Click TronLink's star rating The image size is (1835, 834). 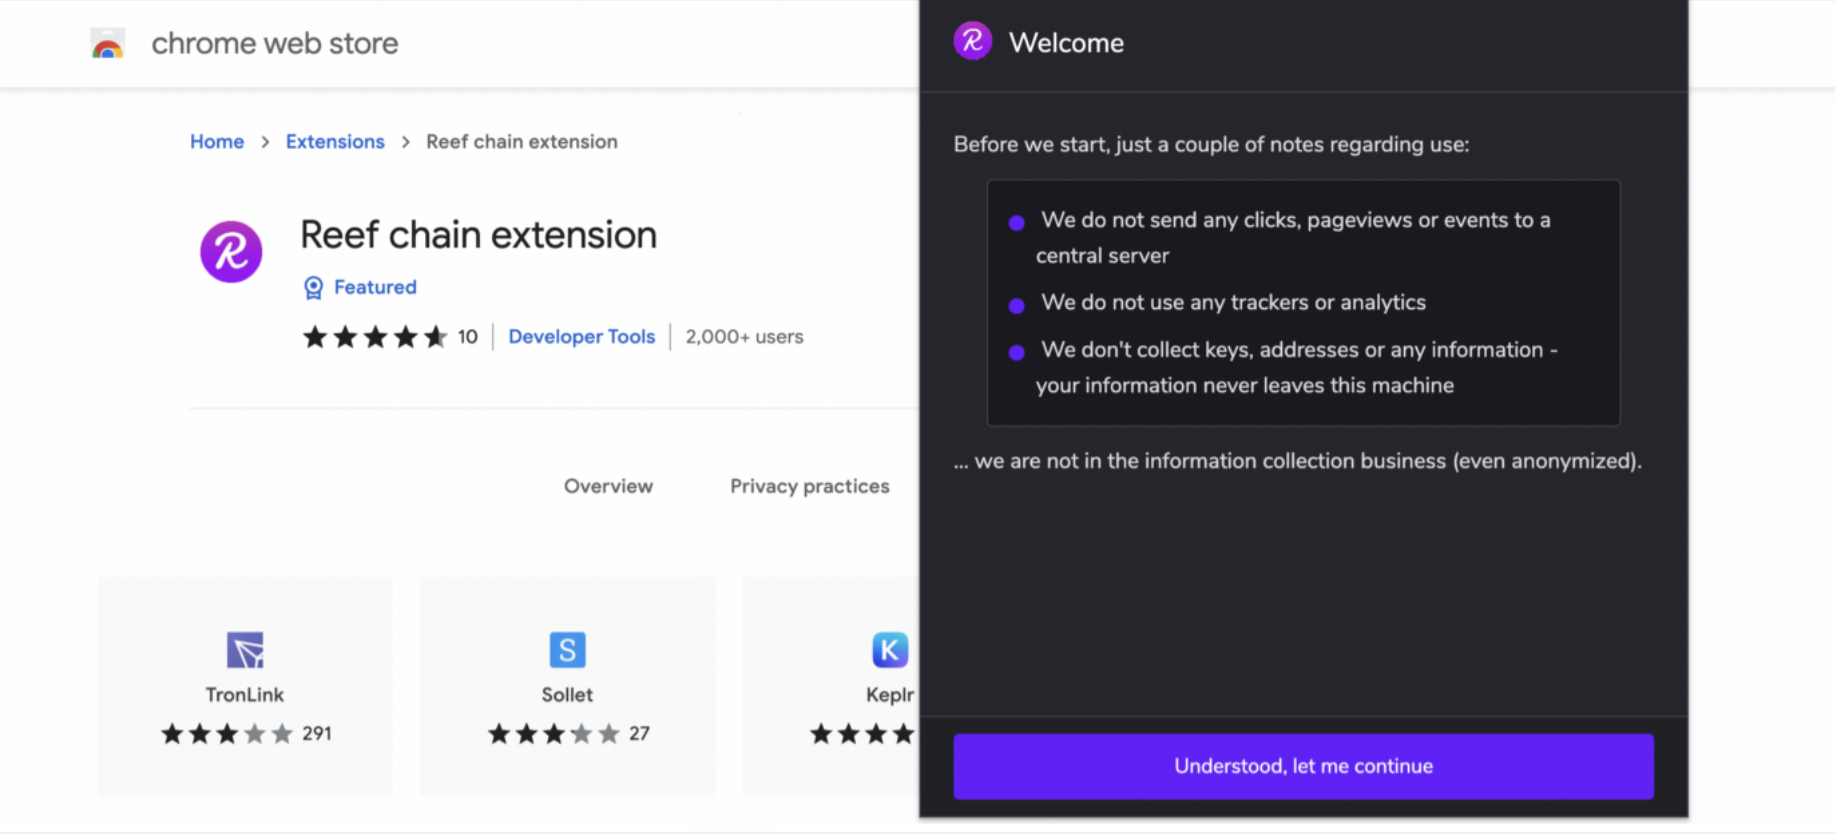coord(227,734)
